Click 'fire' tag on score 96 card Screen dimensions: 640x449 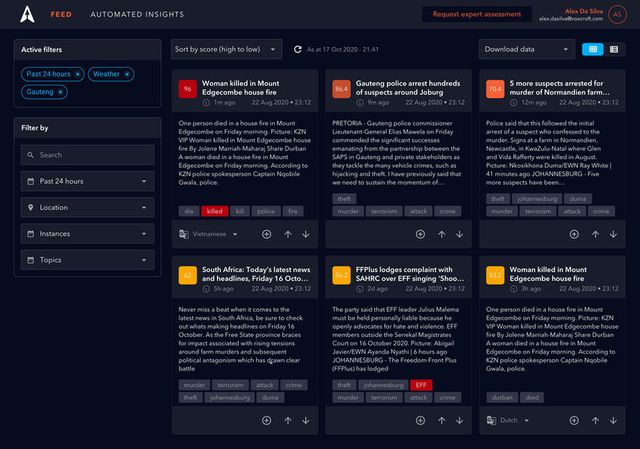pyautogui.click(x=293, y=211)
